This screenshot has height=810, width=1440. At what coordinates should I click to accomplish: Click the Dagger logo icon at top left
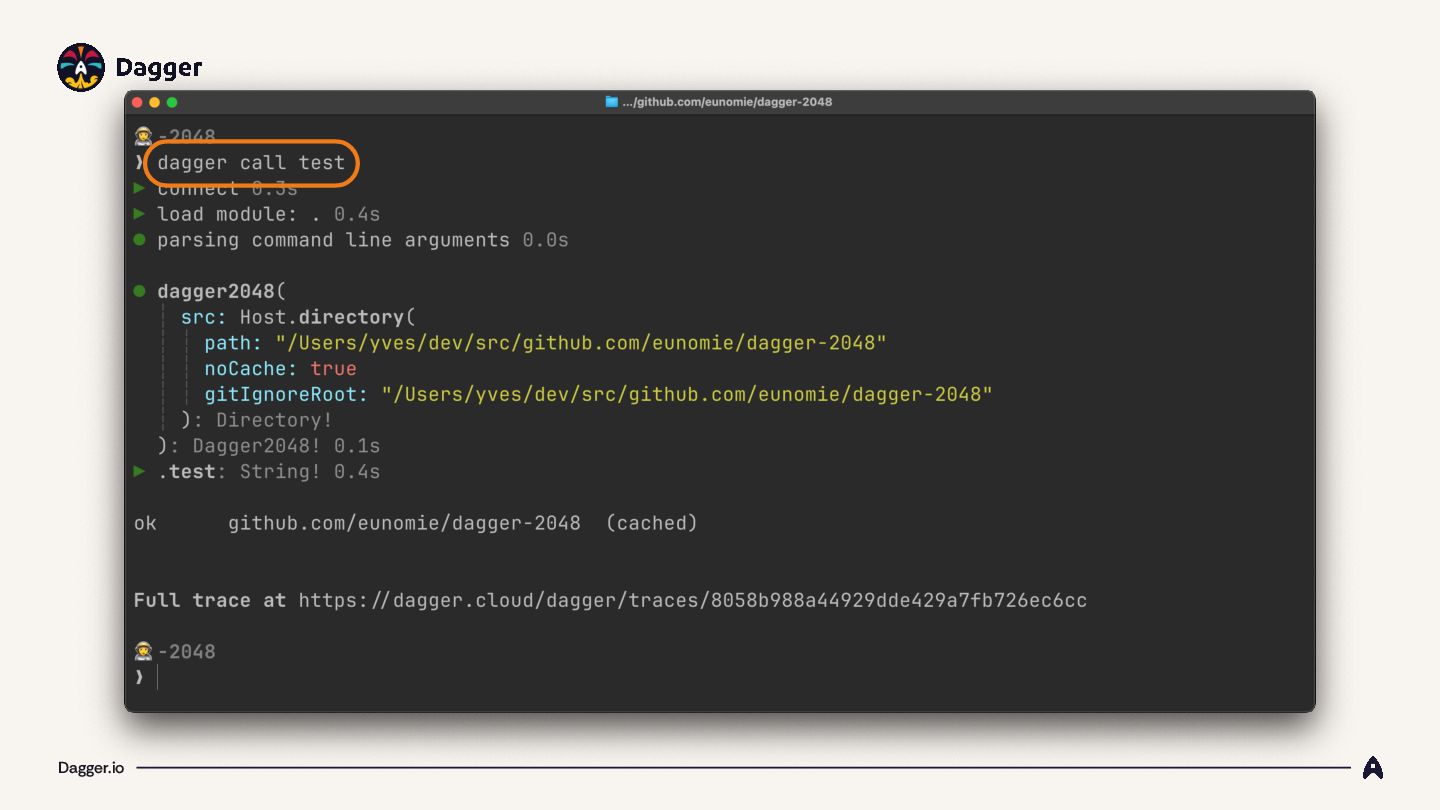[81, 68]
